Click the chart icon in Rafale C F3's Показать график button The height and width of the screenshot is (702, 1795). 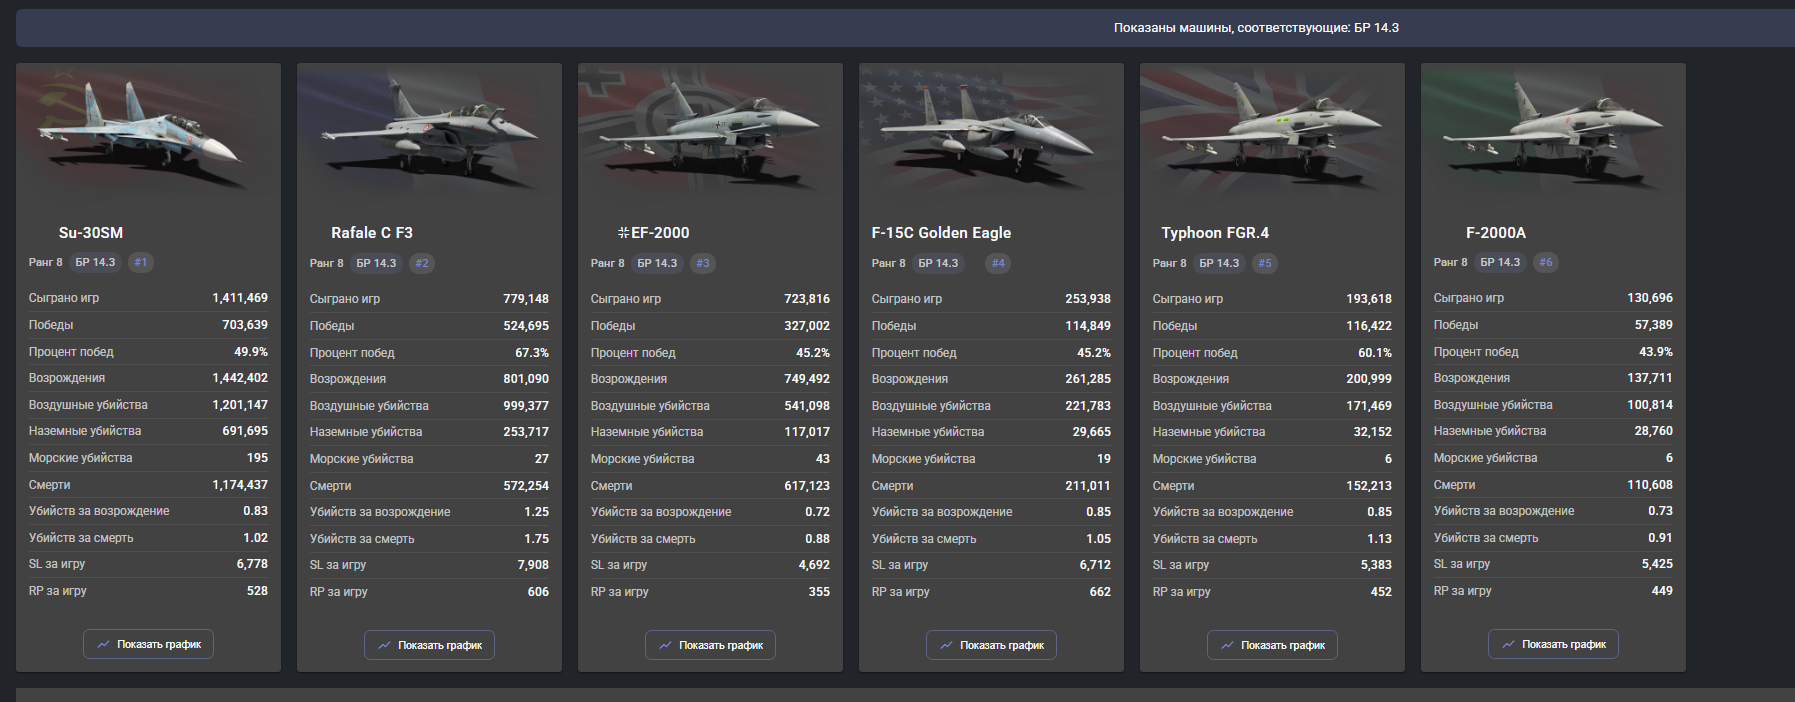click(x=384, y=646)
